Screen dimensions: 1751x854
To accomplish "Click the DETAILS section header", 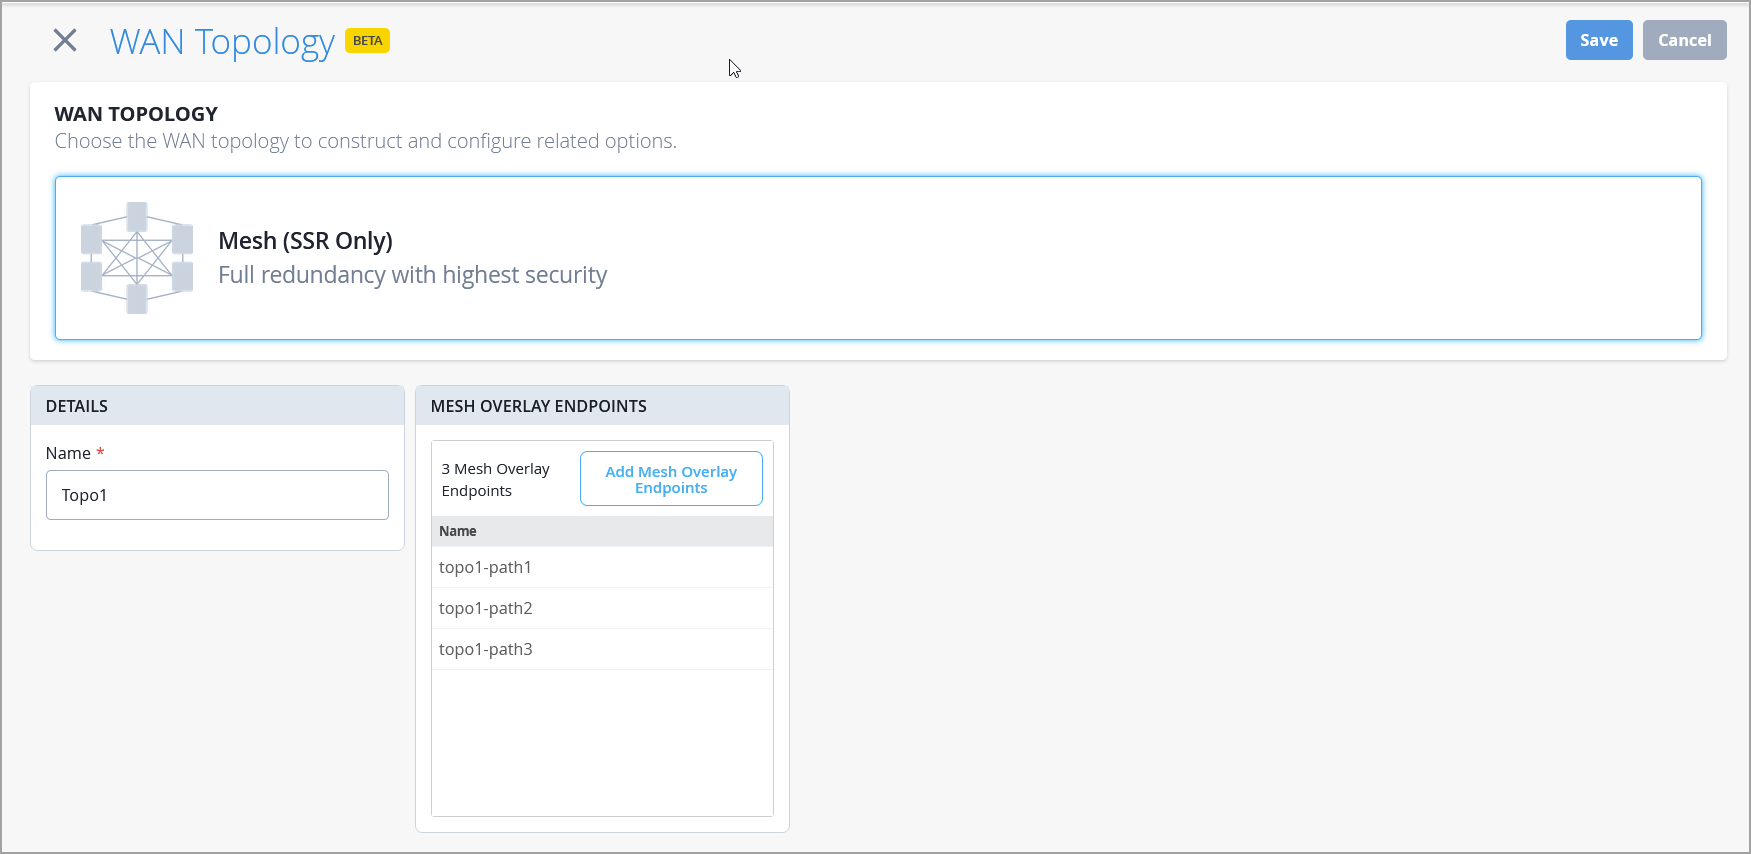I will [x=77, y=406].
